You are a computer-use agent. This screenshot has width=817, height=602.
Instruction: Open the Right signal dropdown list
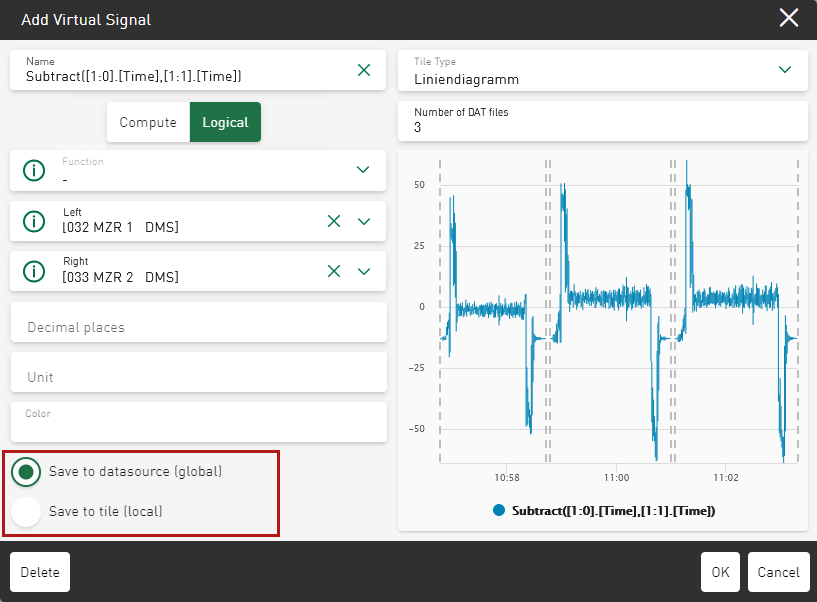pos(364,271)
